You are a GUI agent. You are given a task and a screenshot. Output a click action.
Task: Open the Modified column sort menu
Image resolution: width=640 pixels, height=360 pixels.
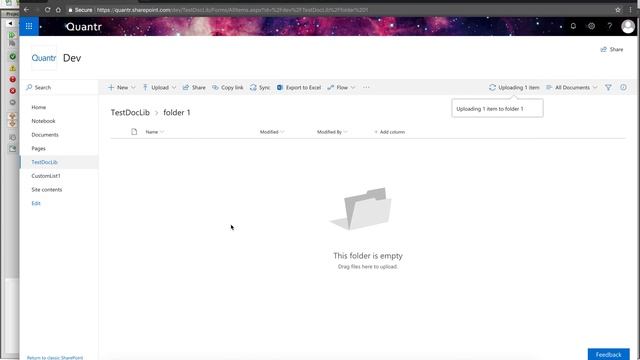272,132
